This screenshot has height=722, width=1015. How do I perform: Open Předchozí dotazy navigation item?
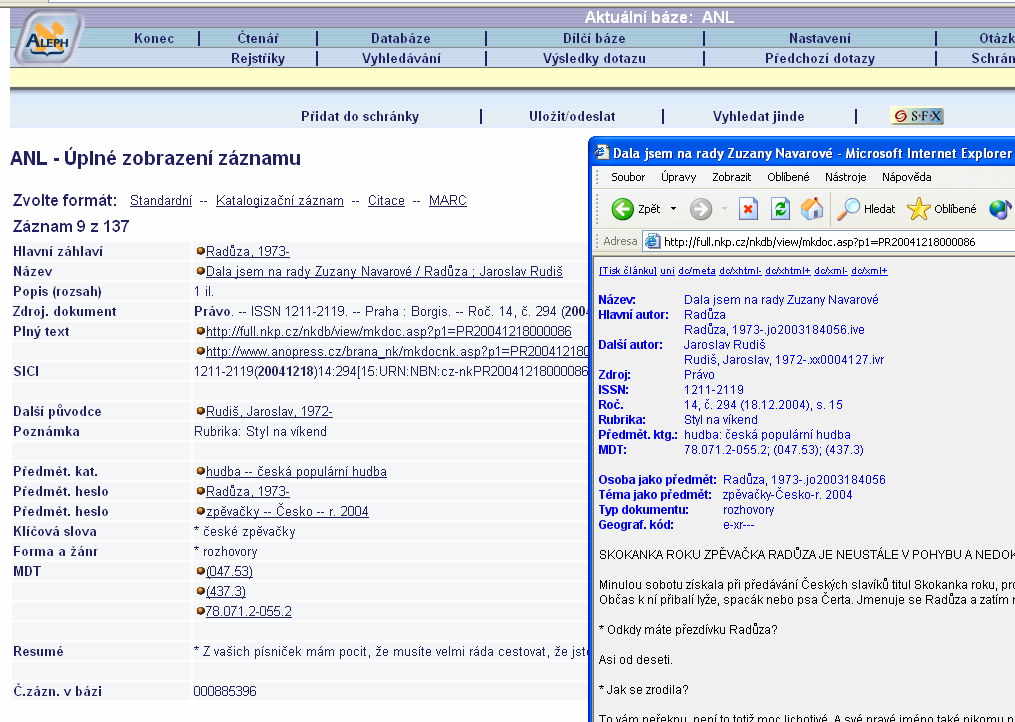[x=820, y=58]
